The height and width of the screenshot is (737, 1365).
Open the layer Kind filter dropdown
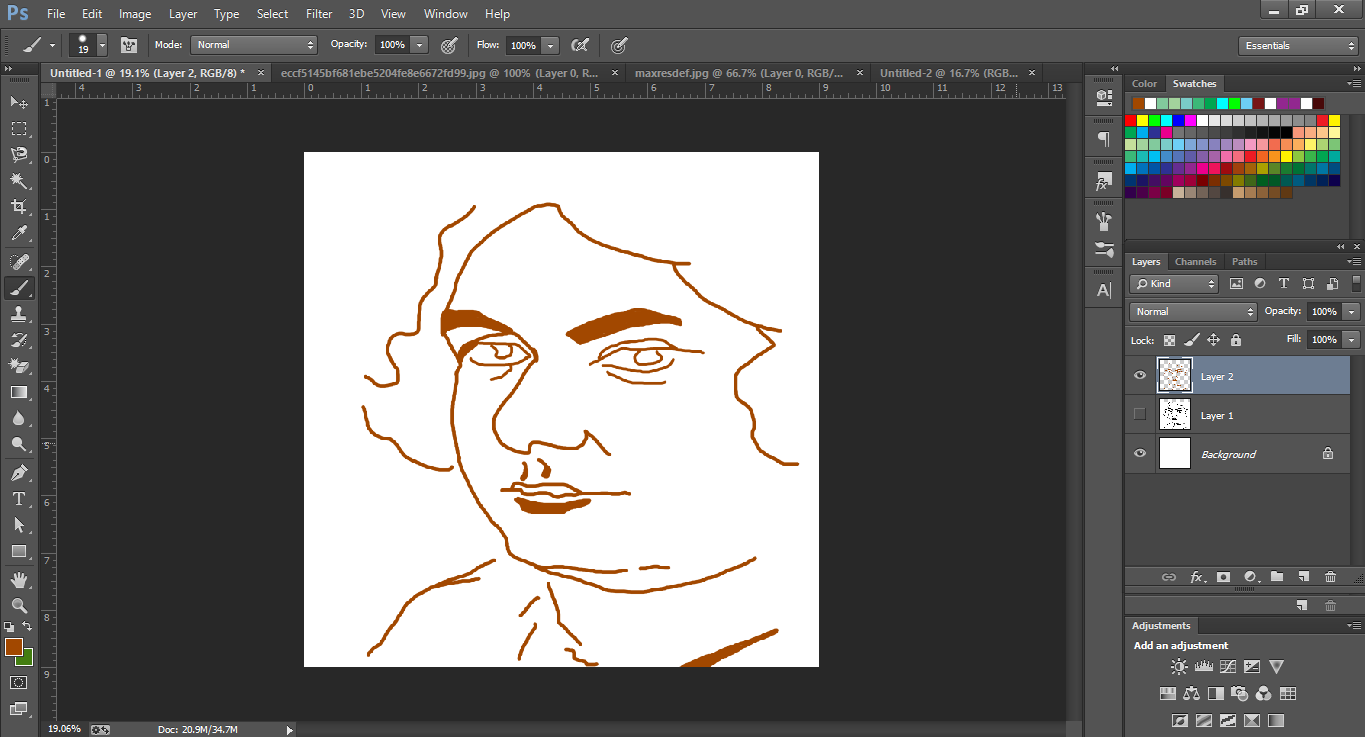pos(1174,283)
